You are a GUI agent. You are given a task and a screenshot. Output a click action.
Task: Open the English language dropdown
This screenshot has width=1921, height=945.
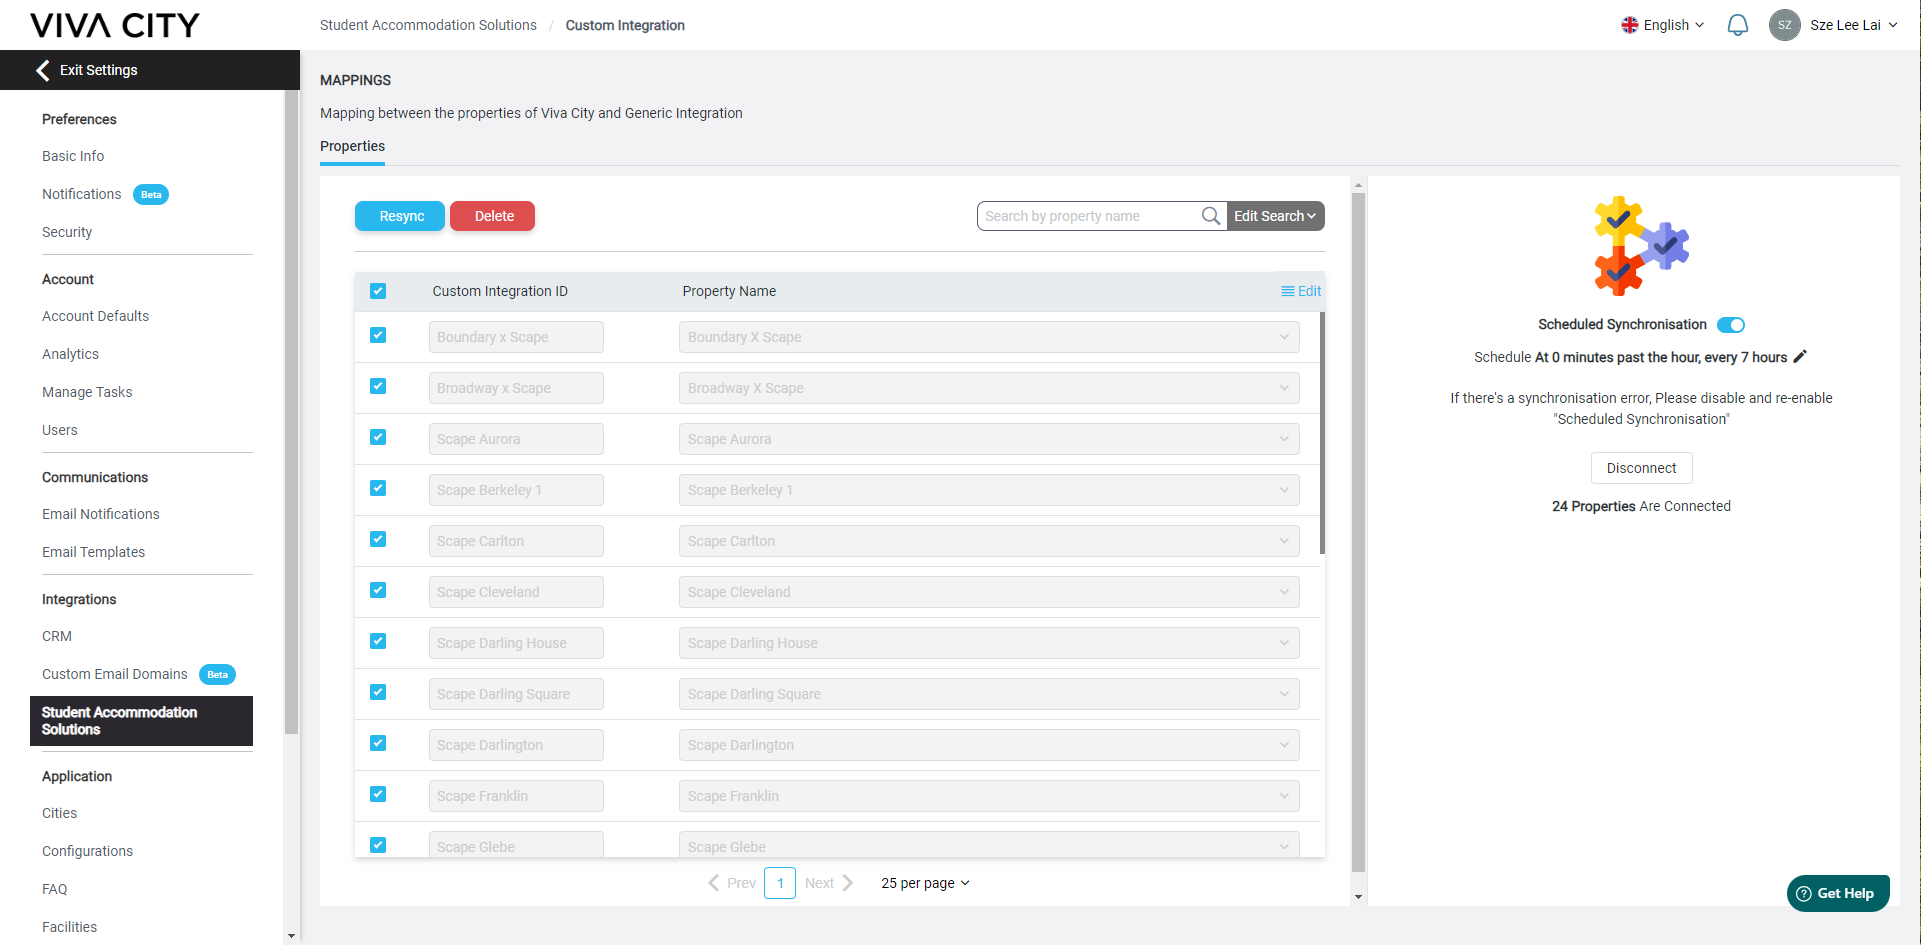click(1663, 25)
